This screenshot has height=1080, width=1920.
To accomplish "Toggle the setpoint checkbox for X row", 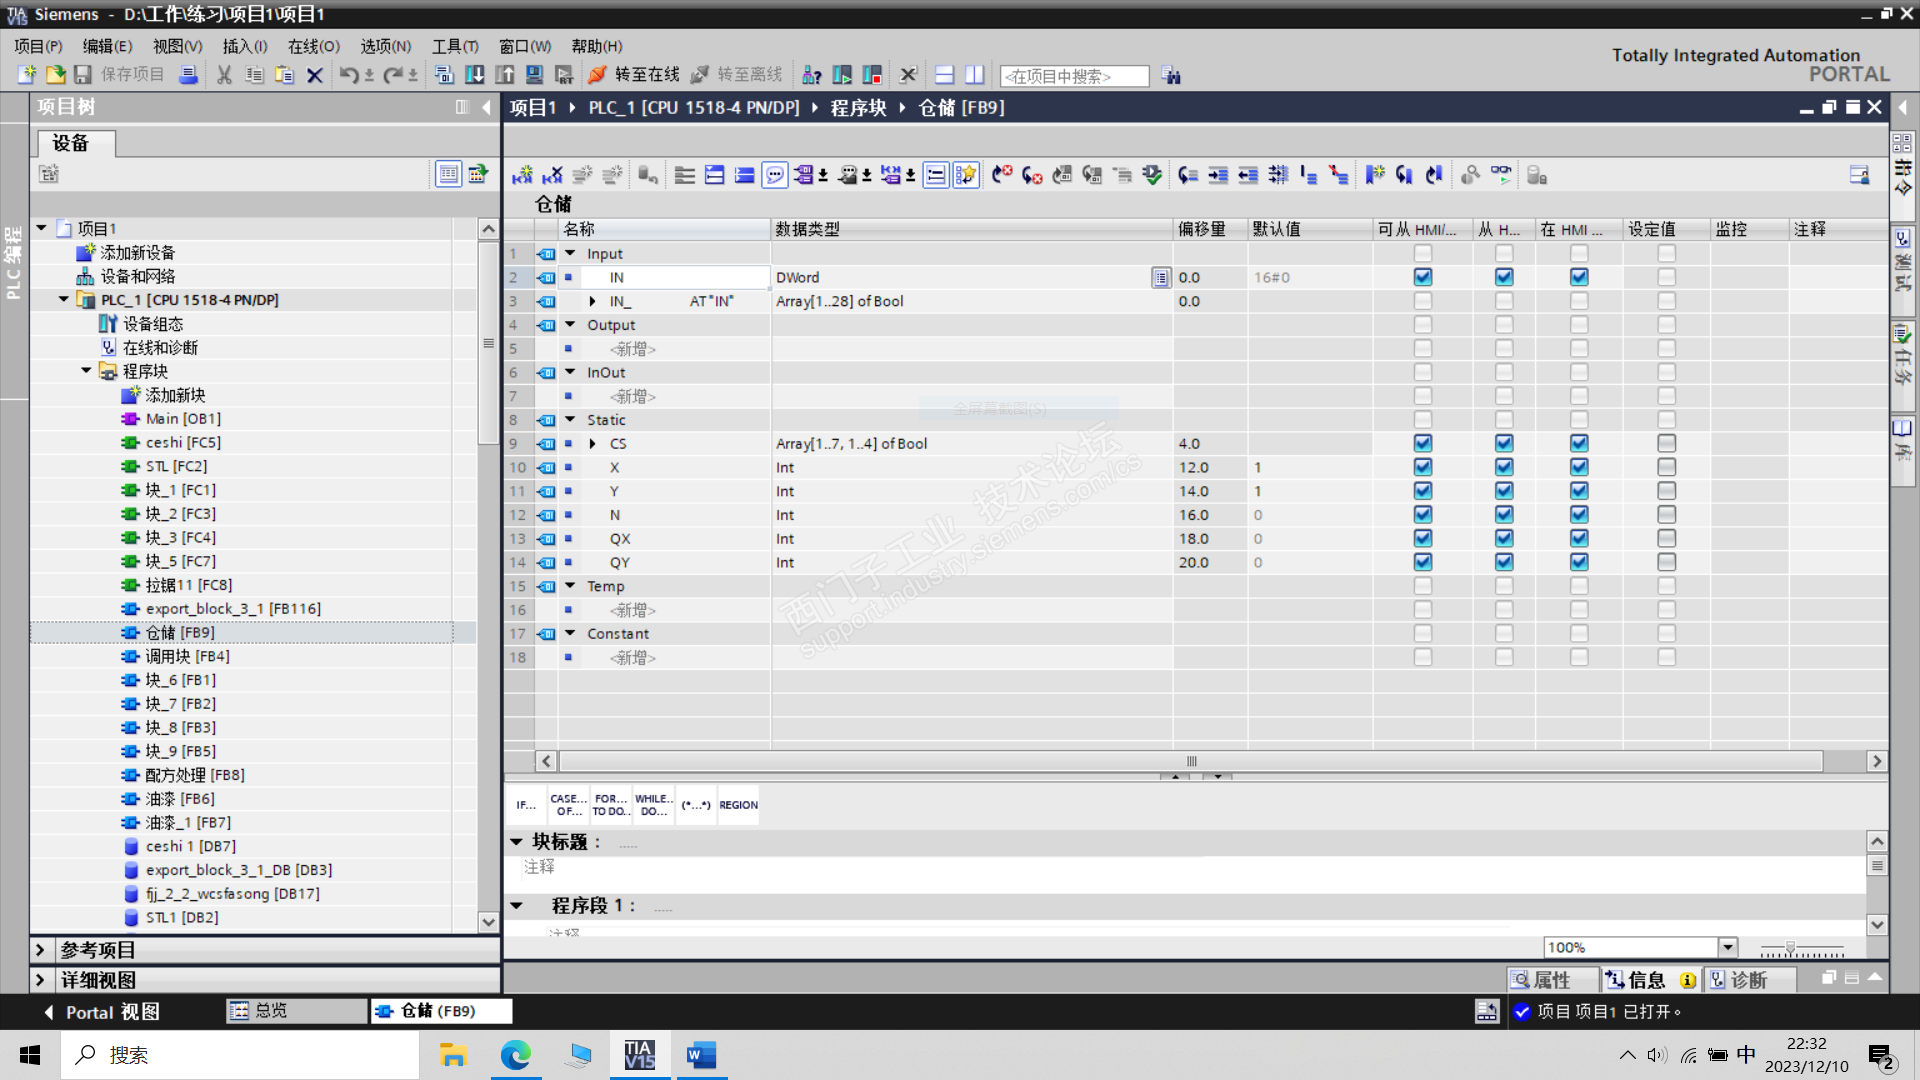I will 1665,467.
